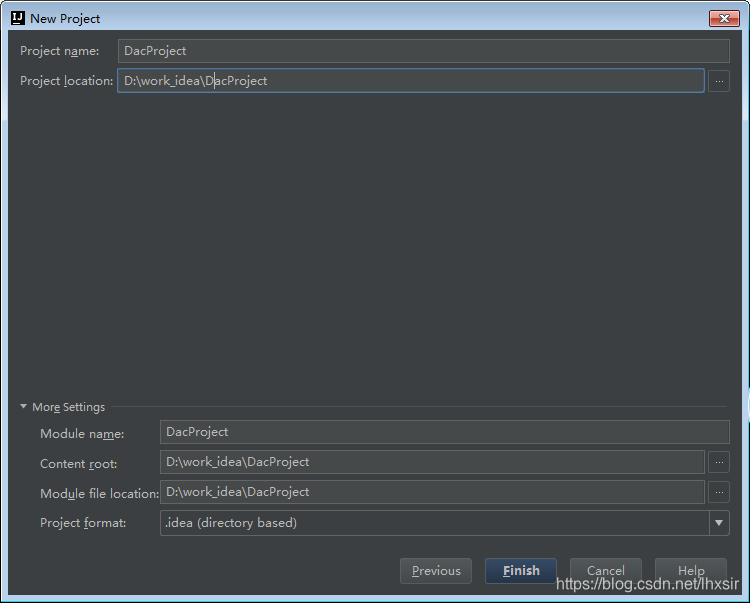Click the Content root input field
Viewport: 750px width, 603px height.
coord(432,462)
